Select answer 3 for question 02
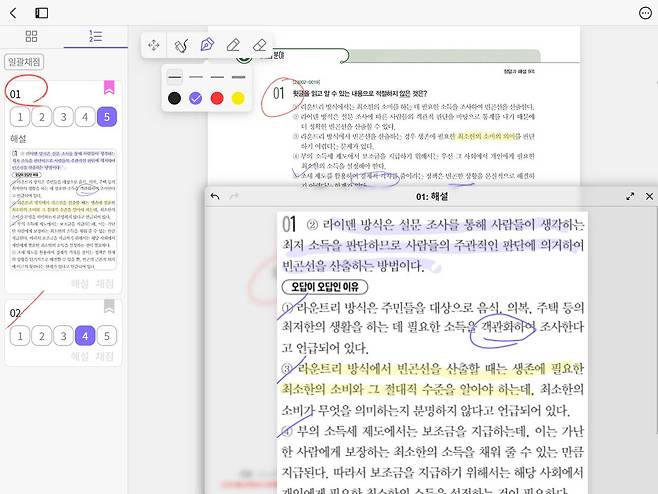This screenshot has height=494, width=658. pyautogui.click(x=63, y=336)
